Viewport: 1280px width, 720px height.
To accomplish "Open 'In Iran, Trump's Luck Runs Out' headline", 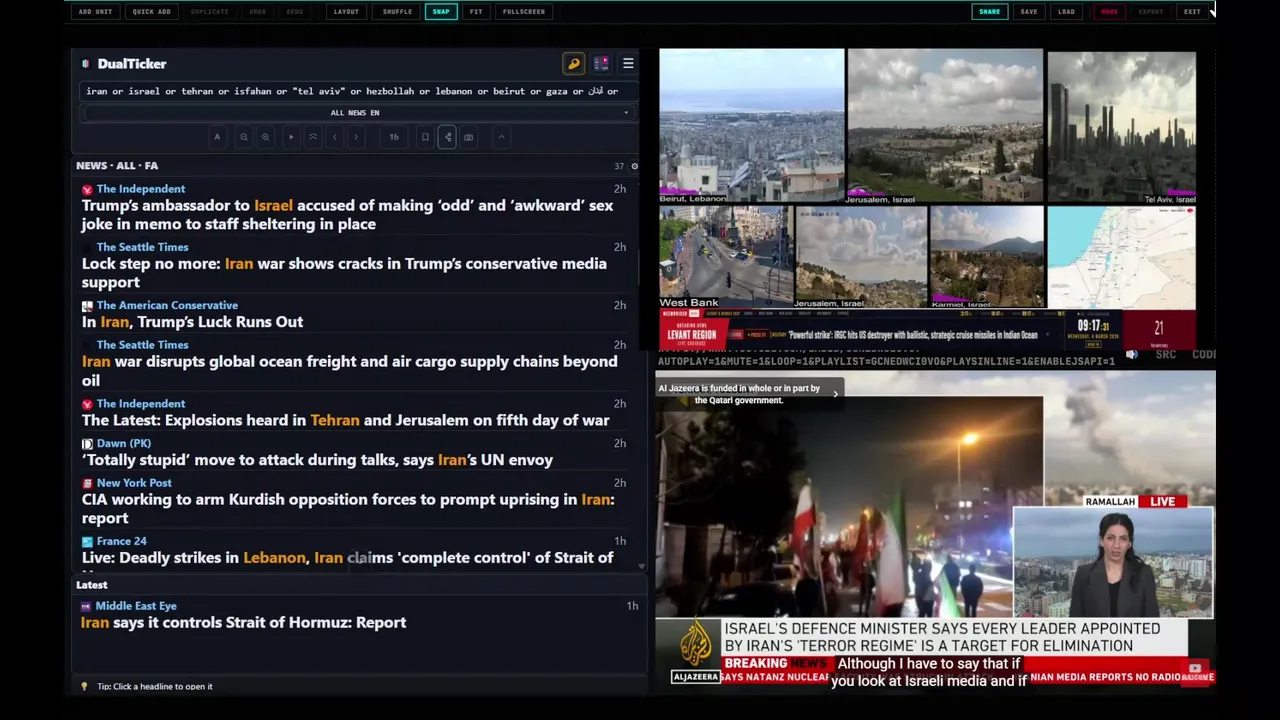I will 192,322.
